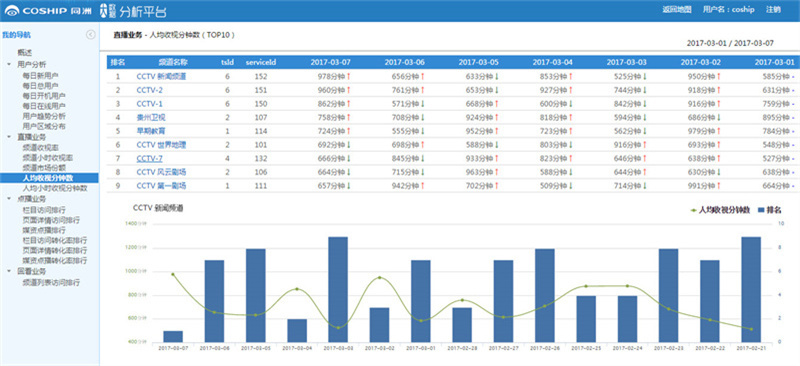Open 页面详情访问排行 report

coord(51,220)
